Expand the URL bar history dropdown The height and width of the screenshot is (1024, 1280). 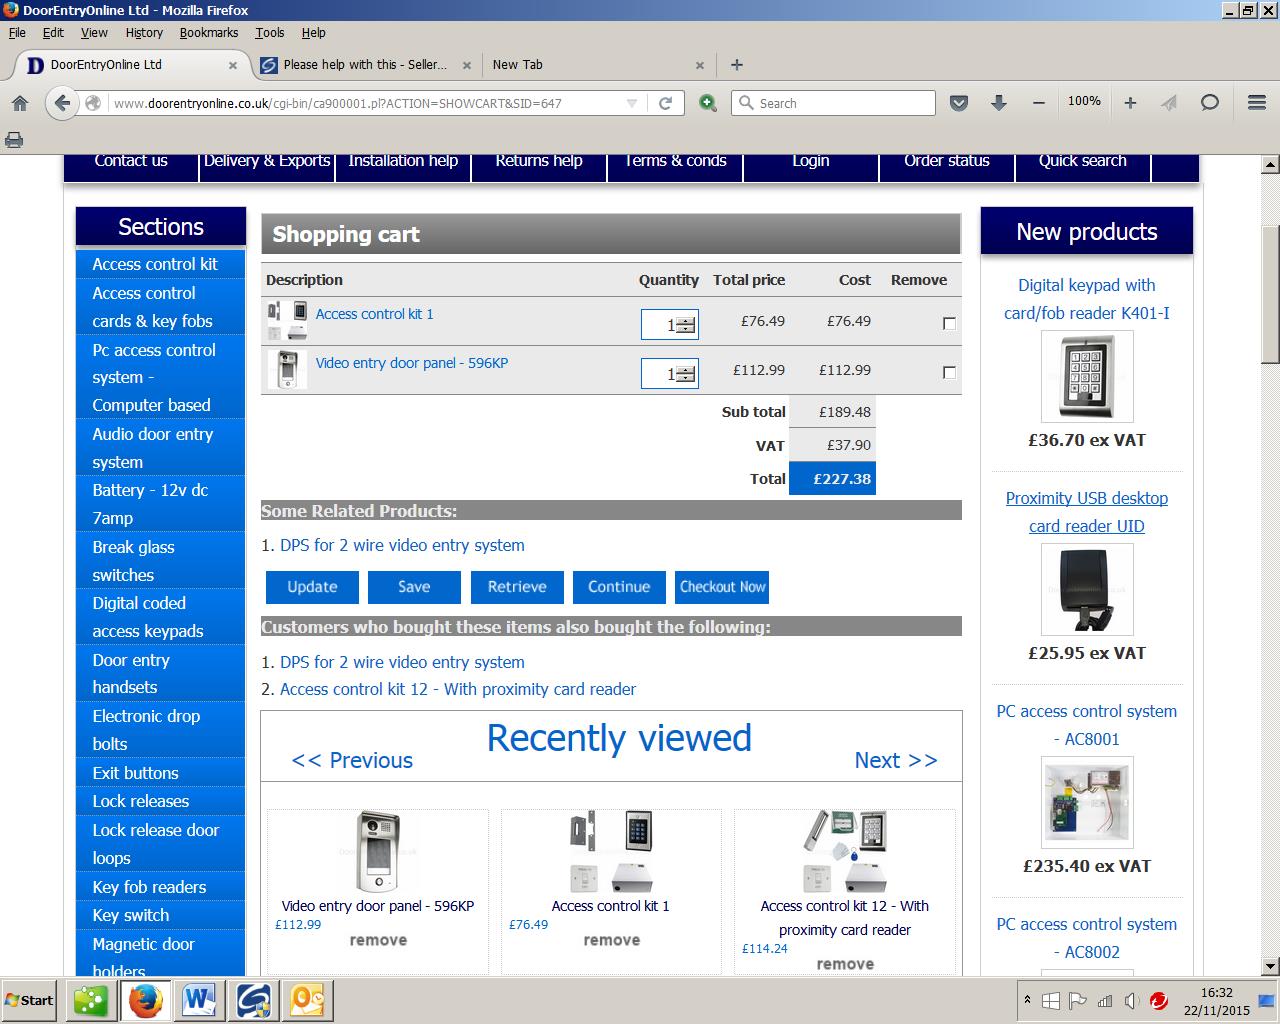click(631, 103)
